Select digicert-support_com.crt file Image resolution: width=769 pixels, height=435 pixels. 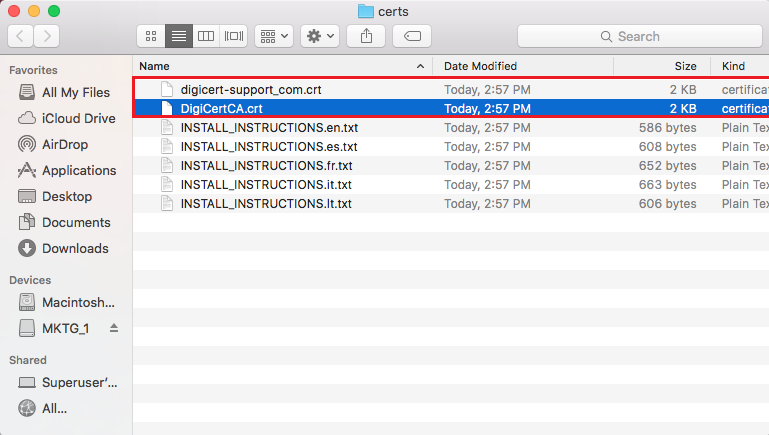pos(250,89)
